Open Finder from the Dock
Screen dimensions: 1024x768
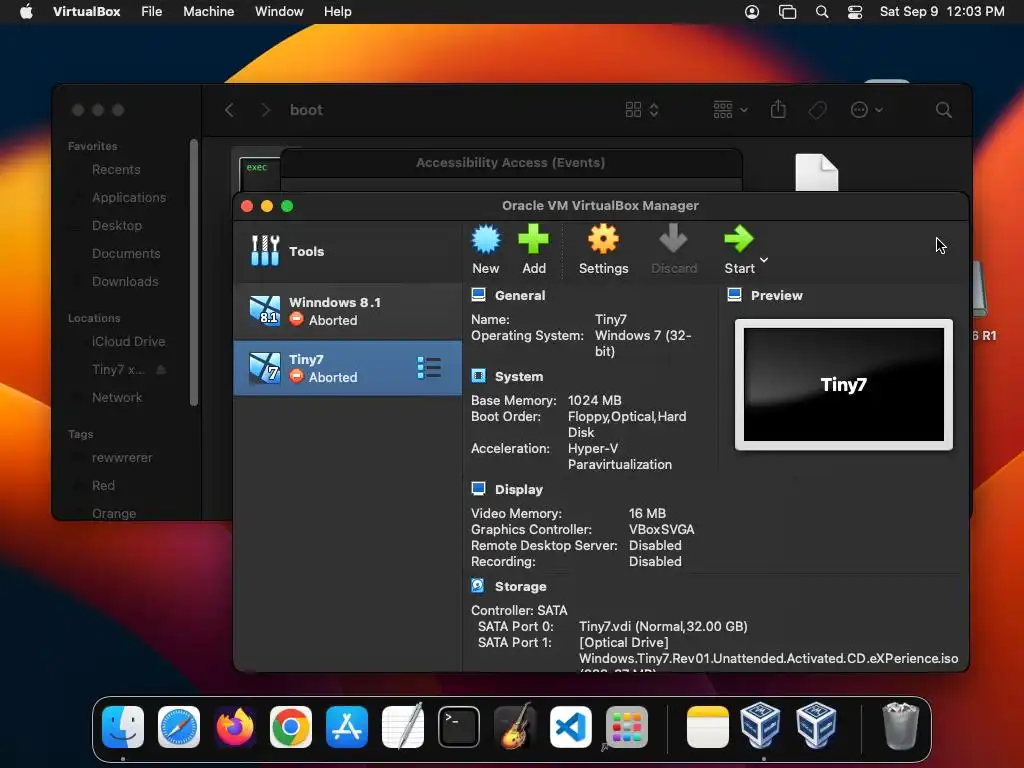123,727
